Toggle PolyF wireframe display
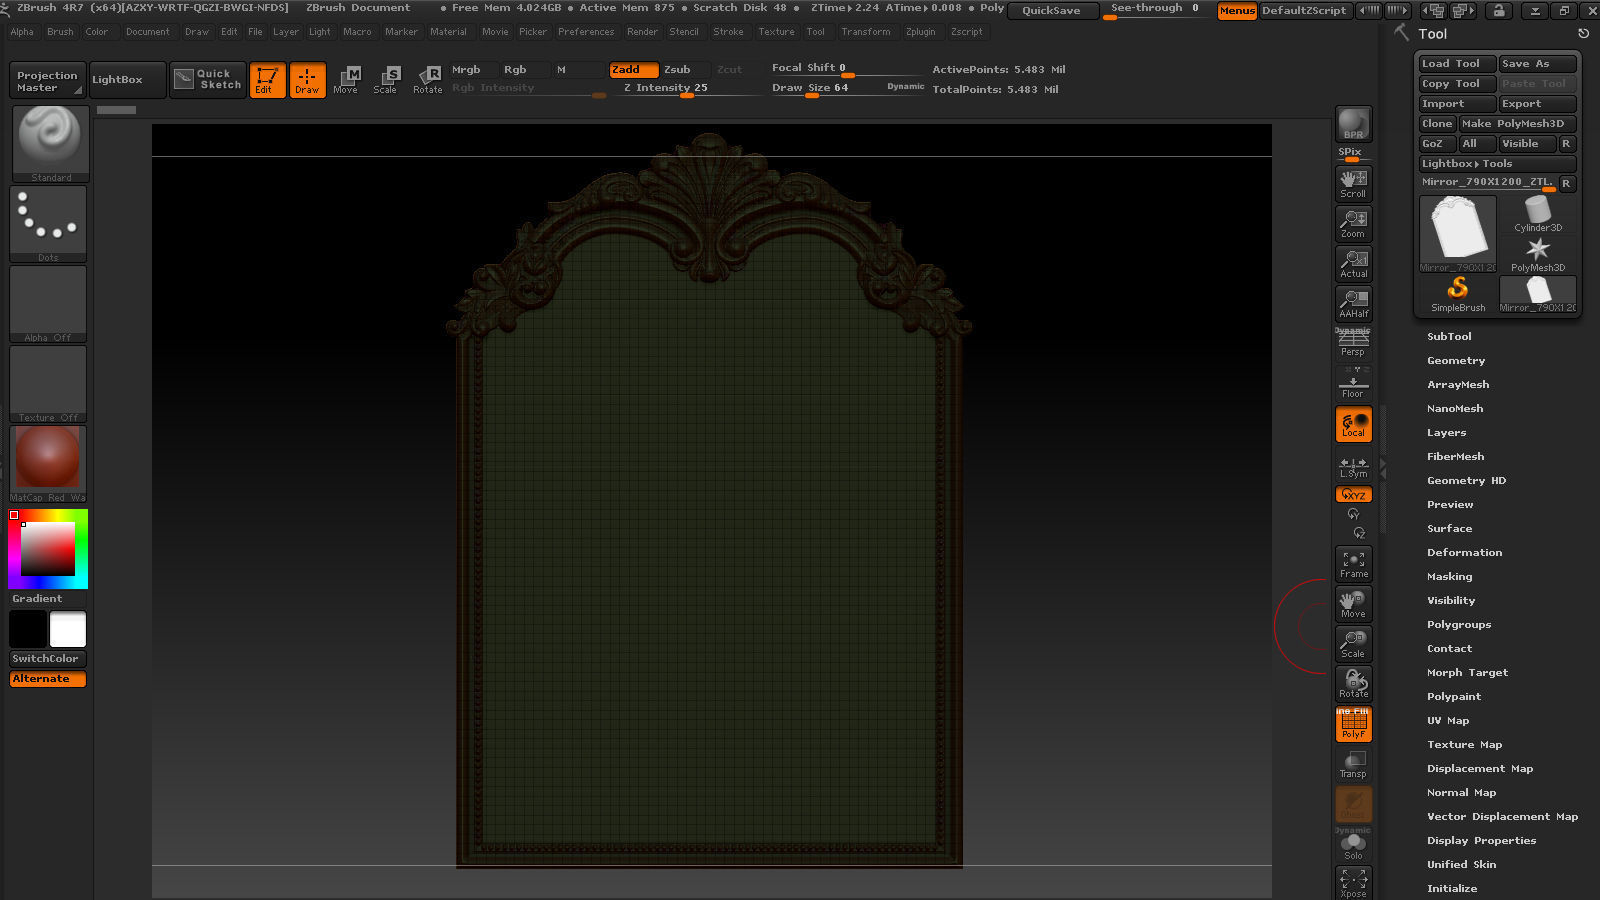 point(1353,724)
